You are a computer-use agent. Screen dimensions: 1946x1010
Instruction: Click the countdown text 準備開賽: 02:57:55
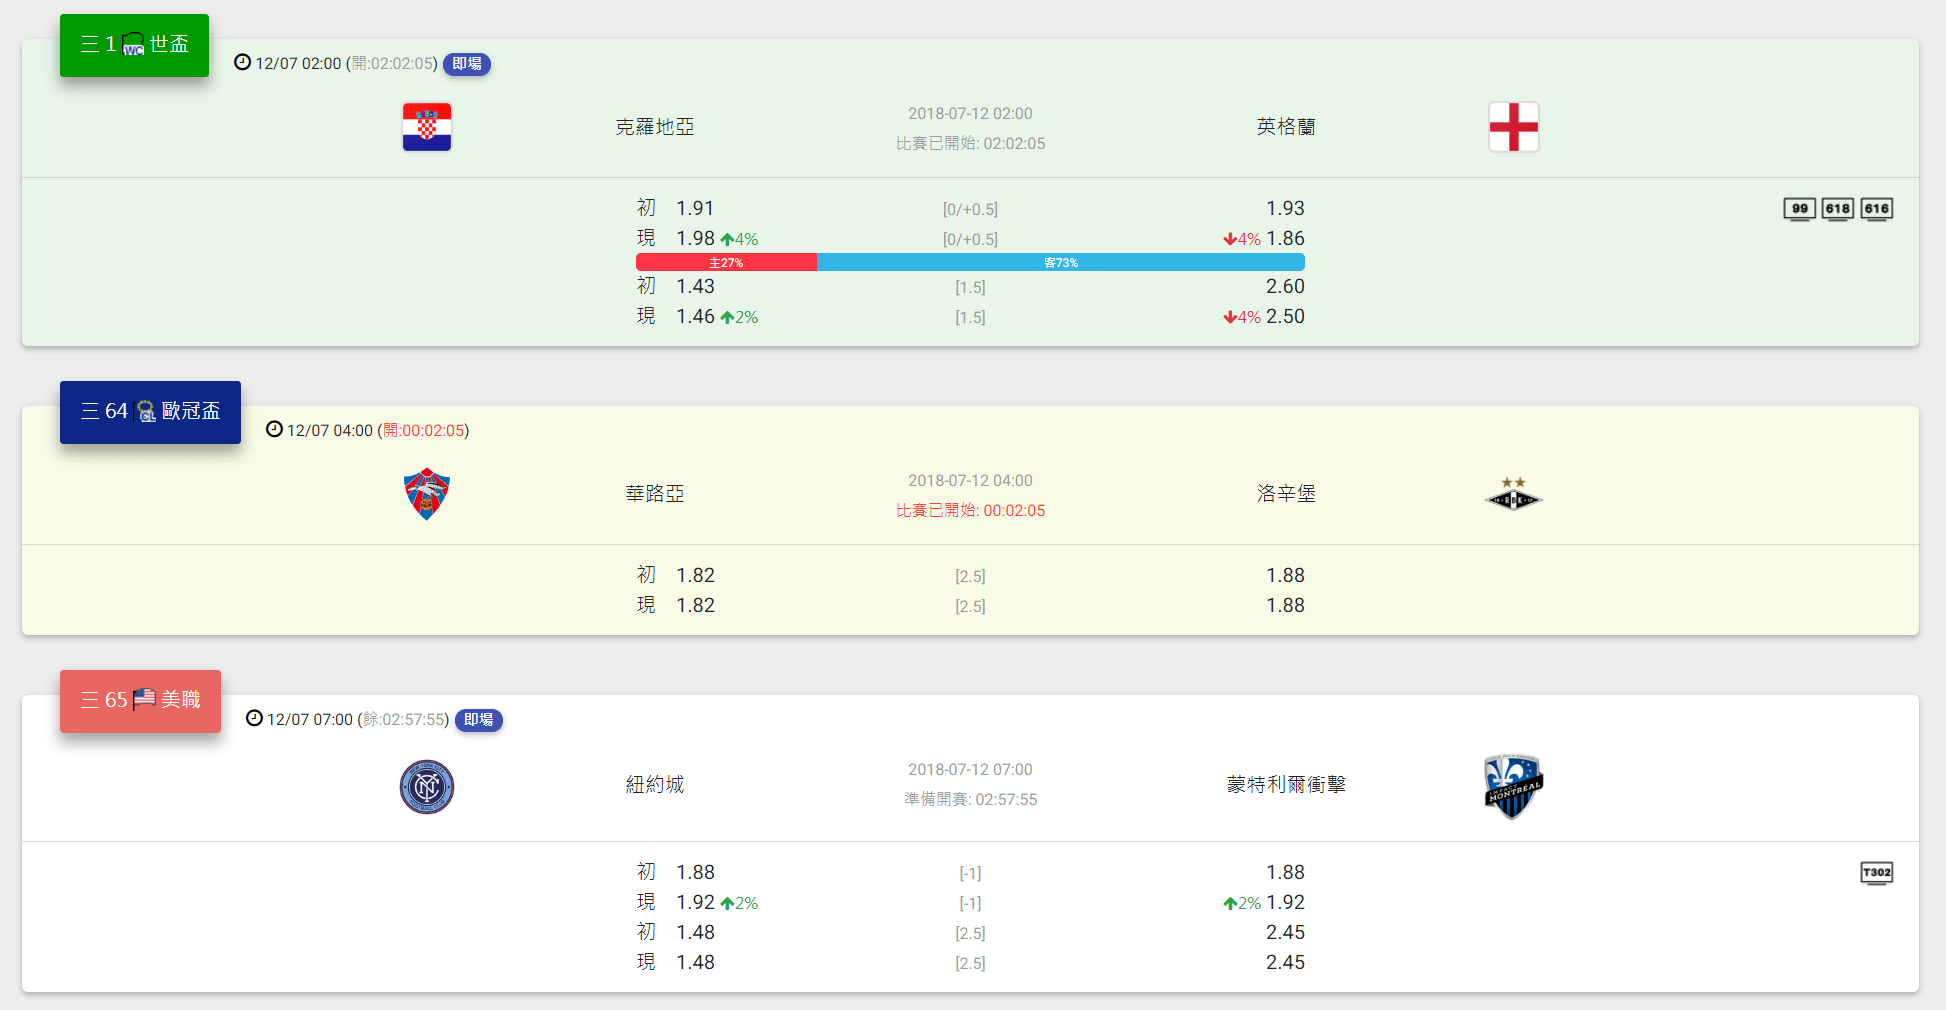pos(970,800)
